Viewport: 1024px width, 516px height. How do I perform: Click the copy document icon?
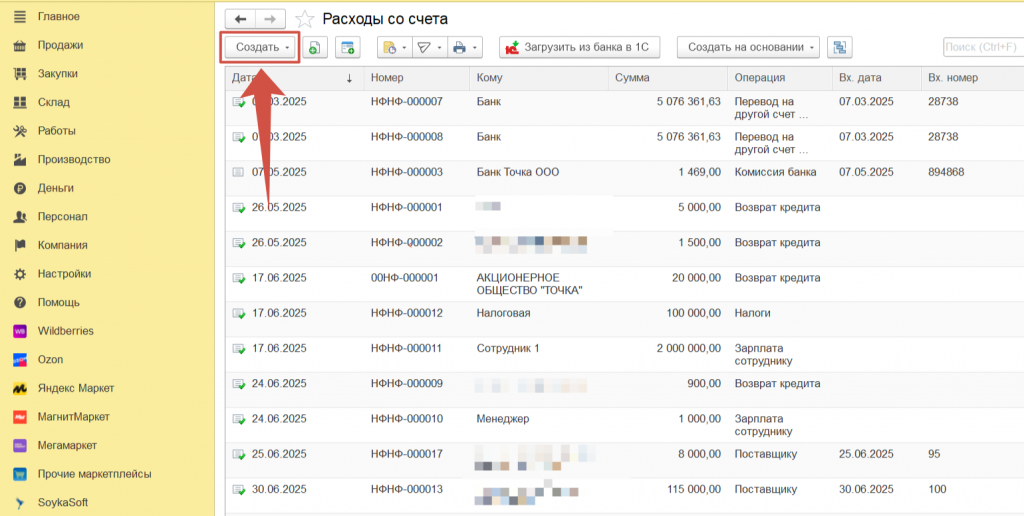(x=314, y=47)
